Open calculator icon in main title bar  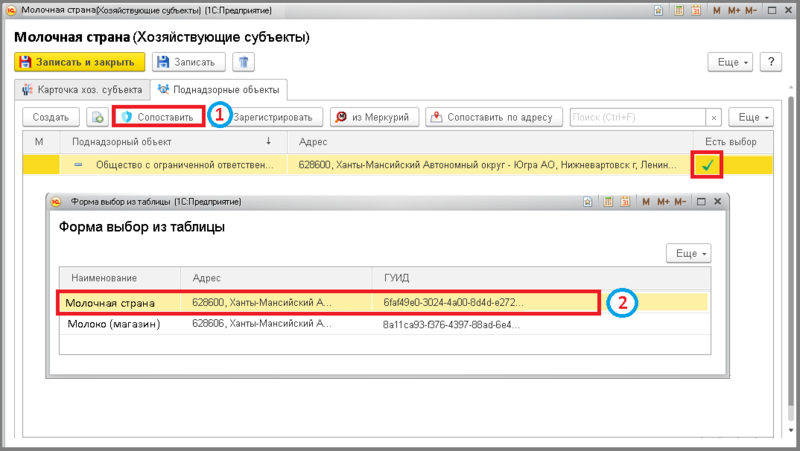[x=679, y=10]
